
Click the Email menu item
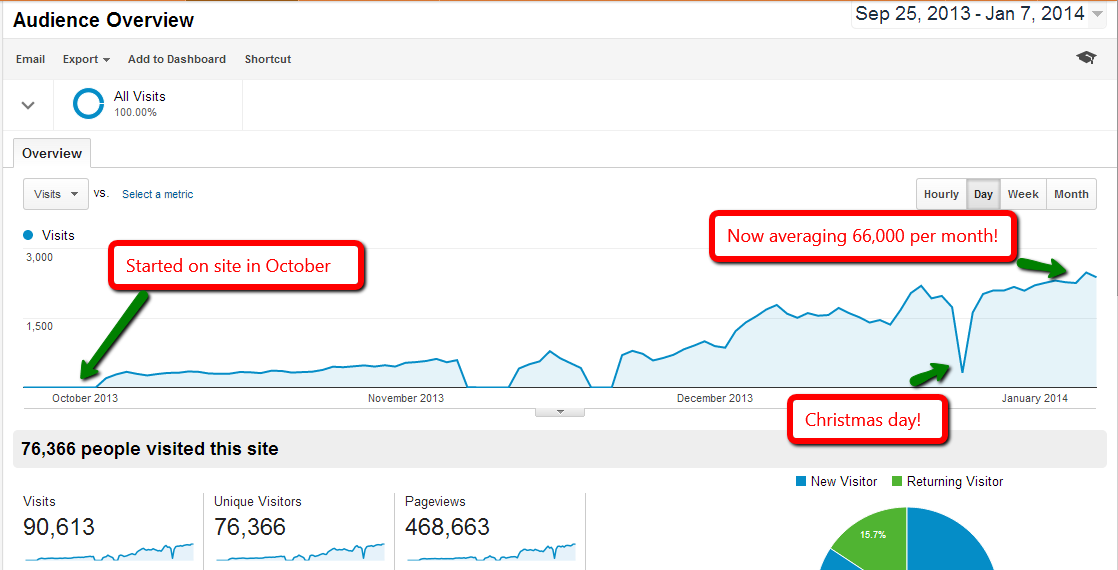pyautogui.click(x=30, y=59)
